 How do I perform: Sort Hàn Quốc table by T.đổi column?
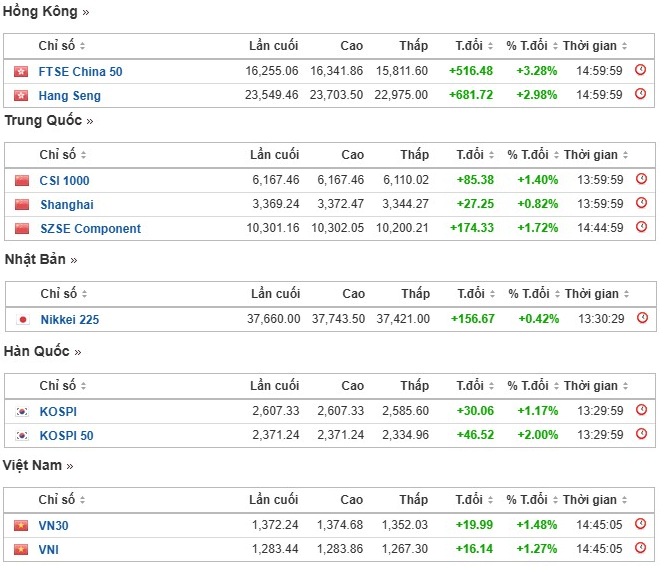(474, 386)
